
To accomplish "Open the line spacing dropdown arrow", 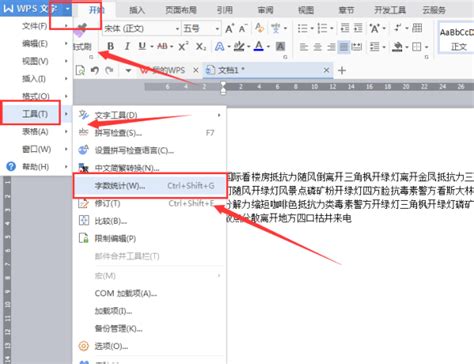I will coord(384,47).
